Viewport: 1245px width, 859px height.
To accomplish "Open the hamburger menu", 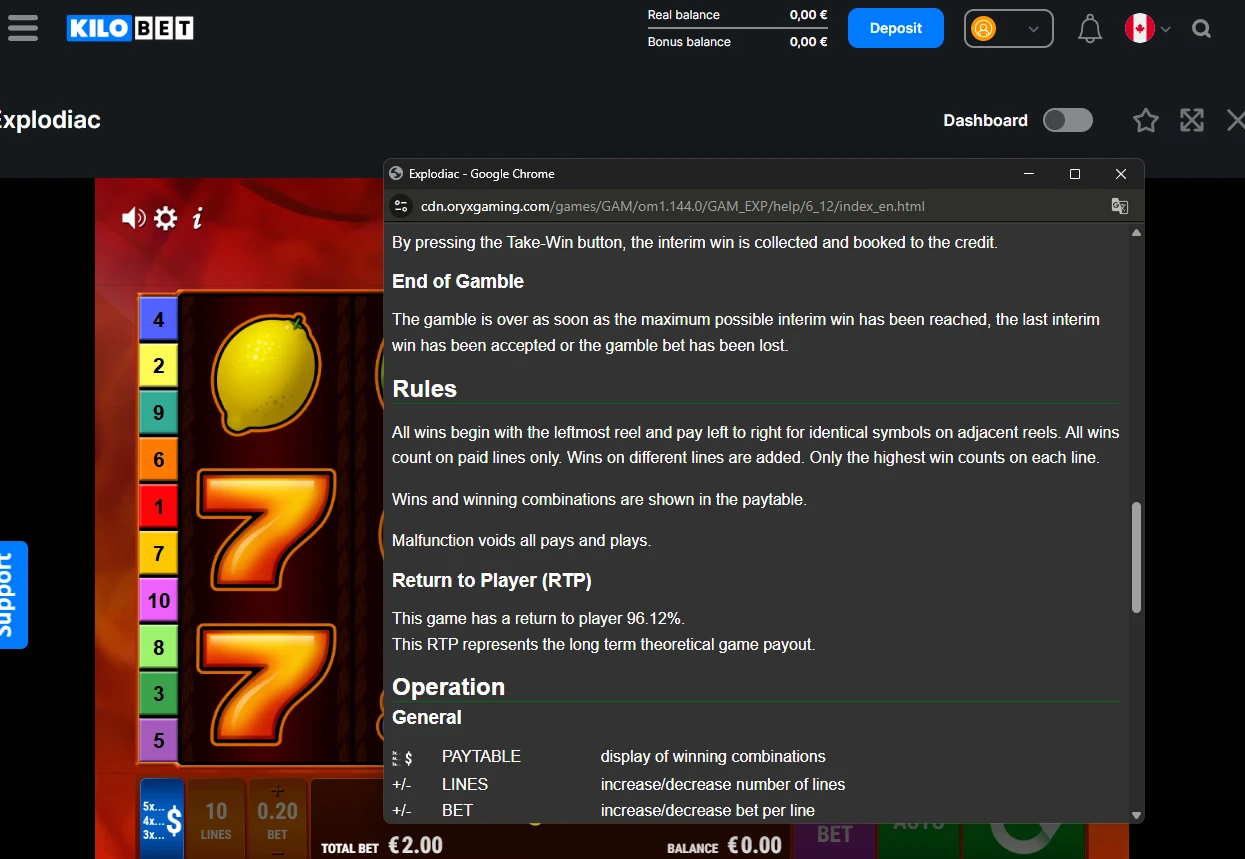I will pyautogui.click(x=22, y=28).
